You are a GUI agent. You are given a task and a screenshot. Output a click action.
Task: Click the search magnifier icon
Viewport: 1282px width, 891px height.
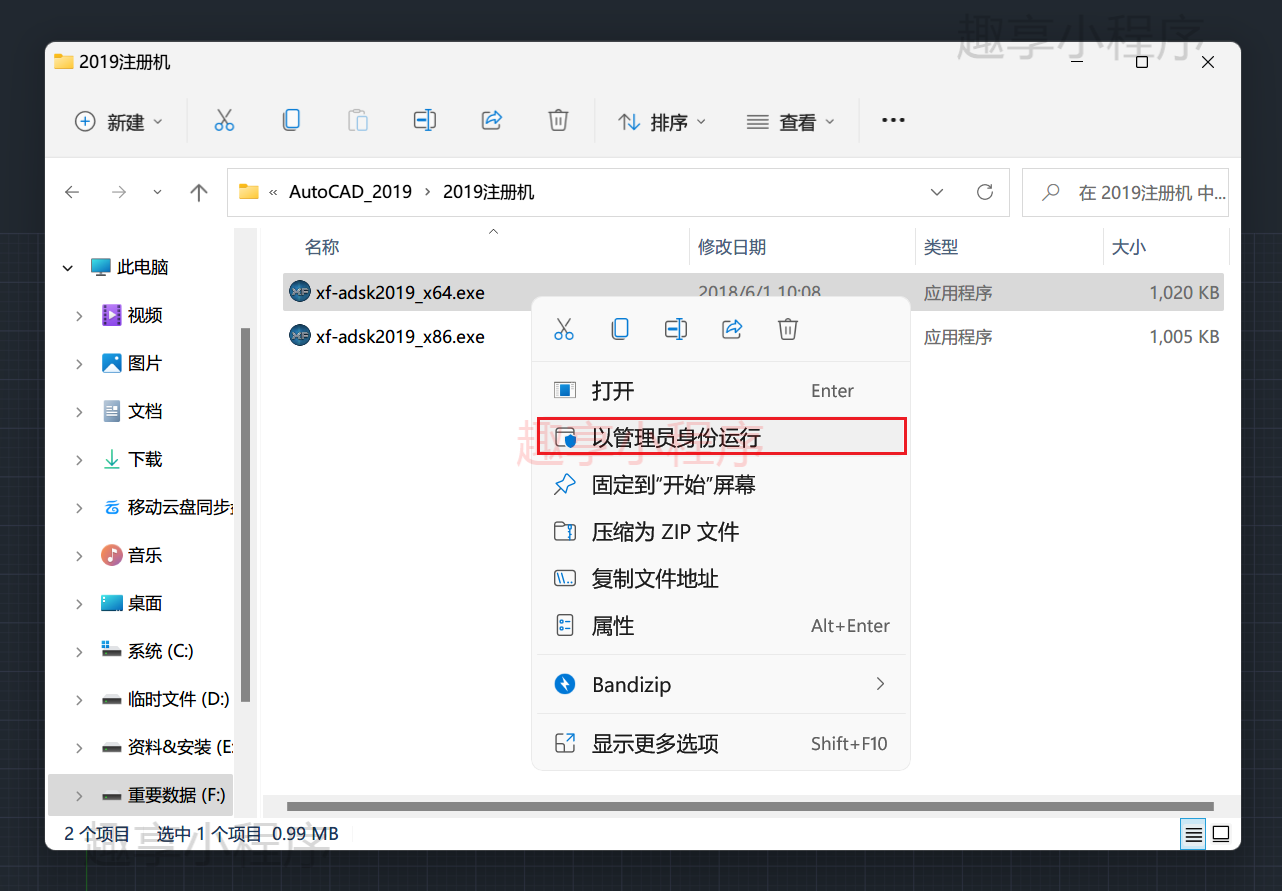1051,192
